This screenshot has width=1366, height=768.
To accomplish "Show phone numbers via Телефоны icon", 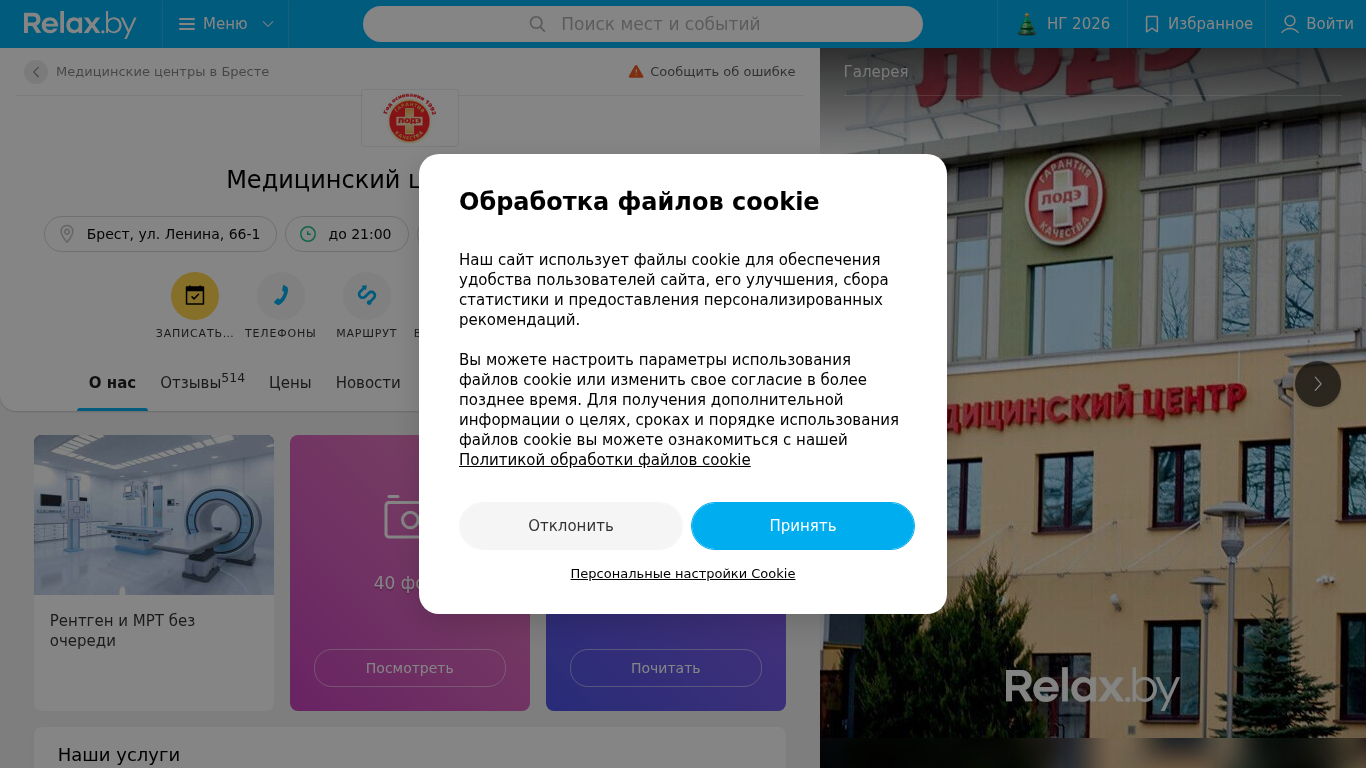I will 281,296.
